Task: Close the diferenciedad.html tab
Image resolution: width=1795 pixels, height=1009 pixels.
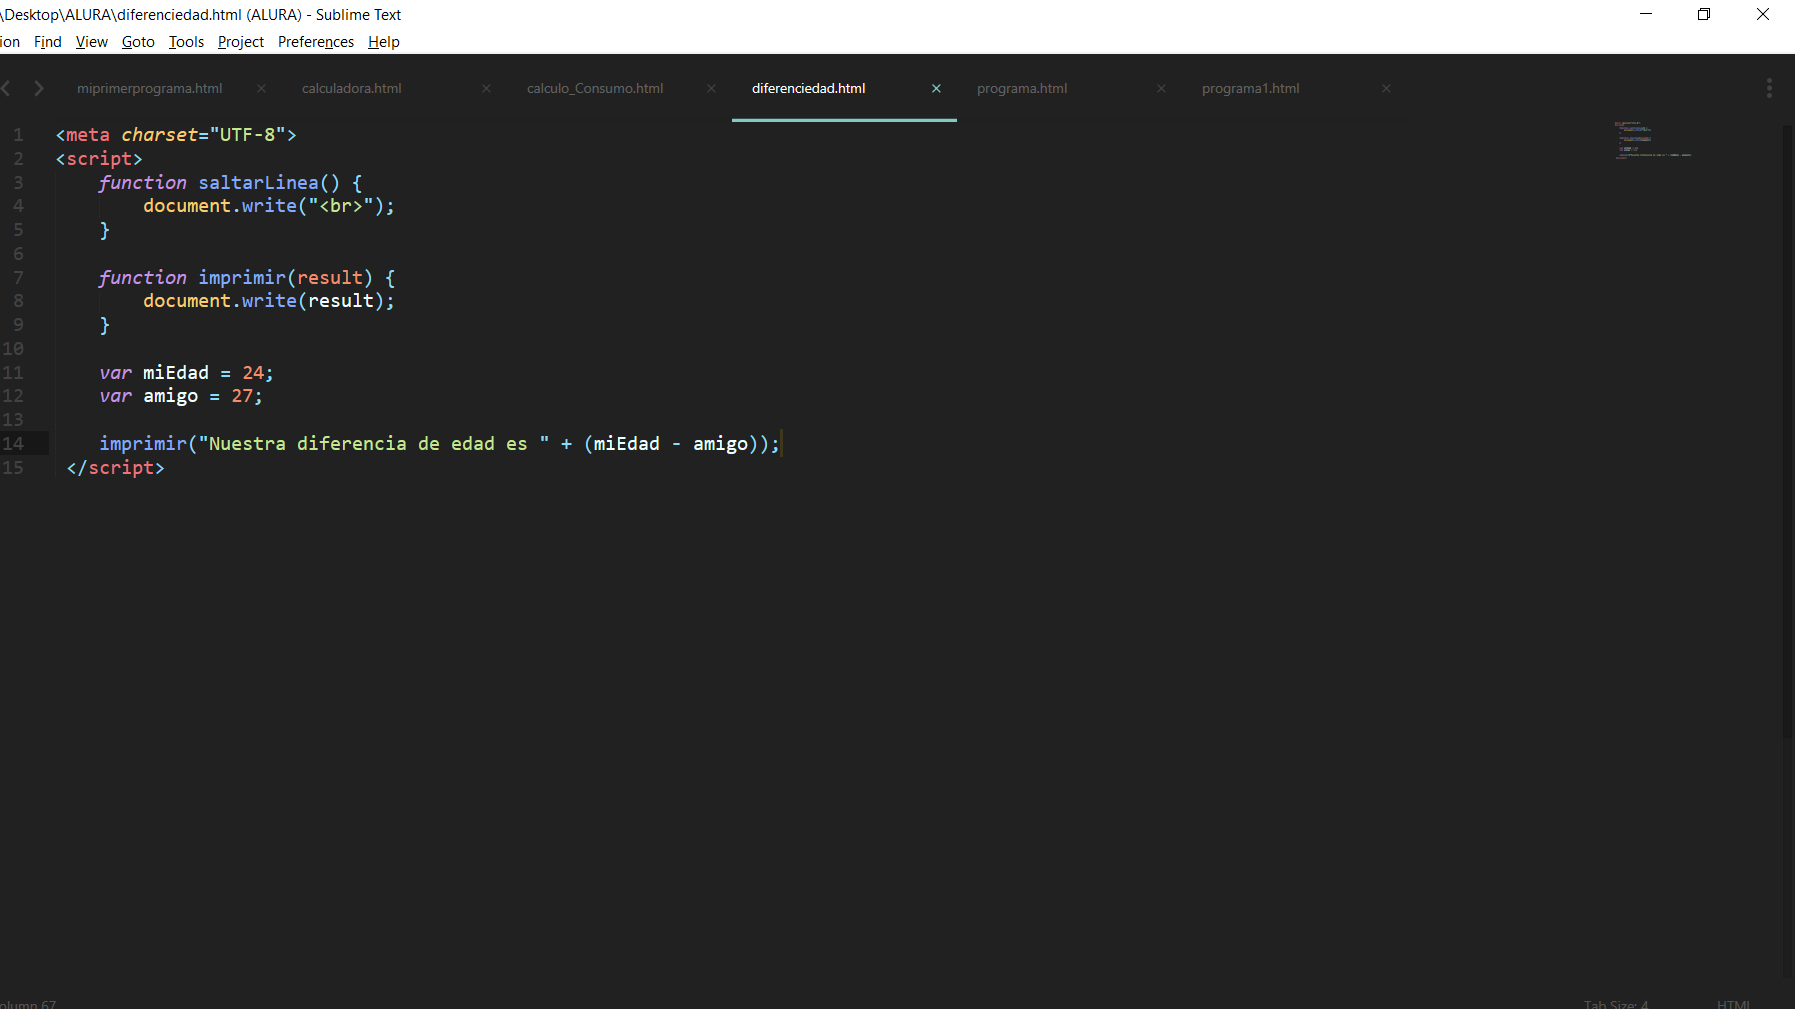Action: click(936, 89)
